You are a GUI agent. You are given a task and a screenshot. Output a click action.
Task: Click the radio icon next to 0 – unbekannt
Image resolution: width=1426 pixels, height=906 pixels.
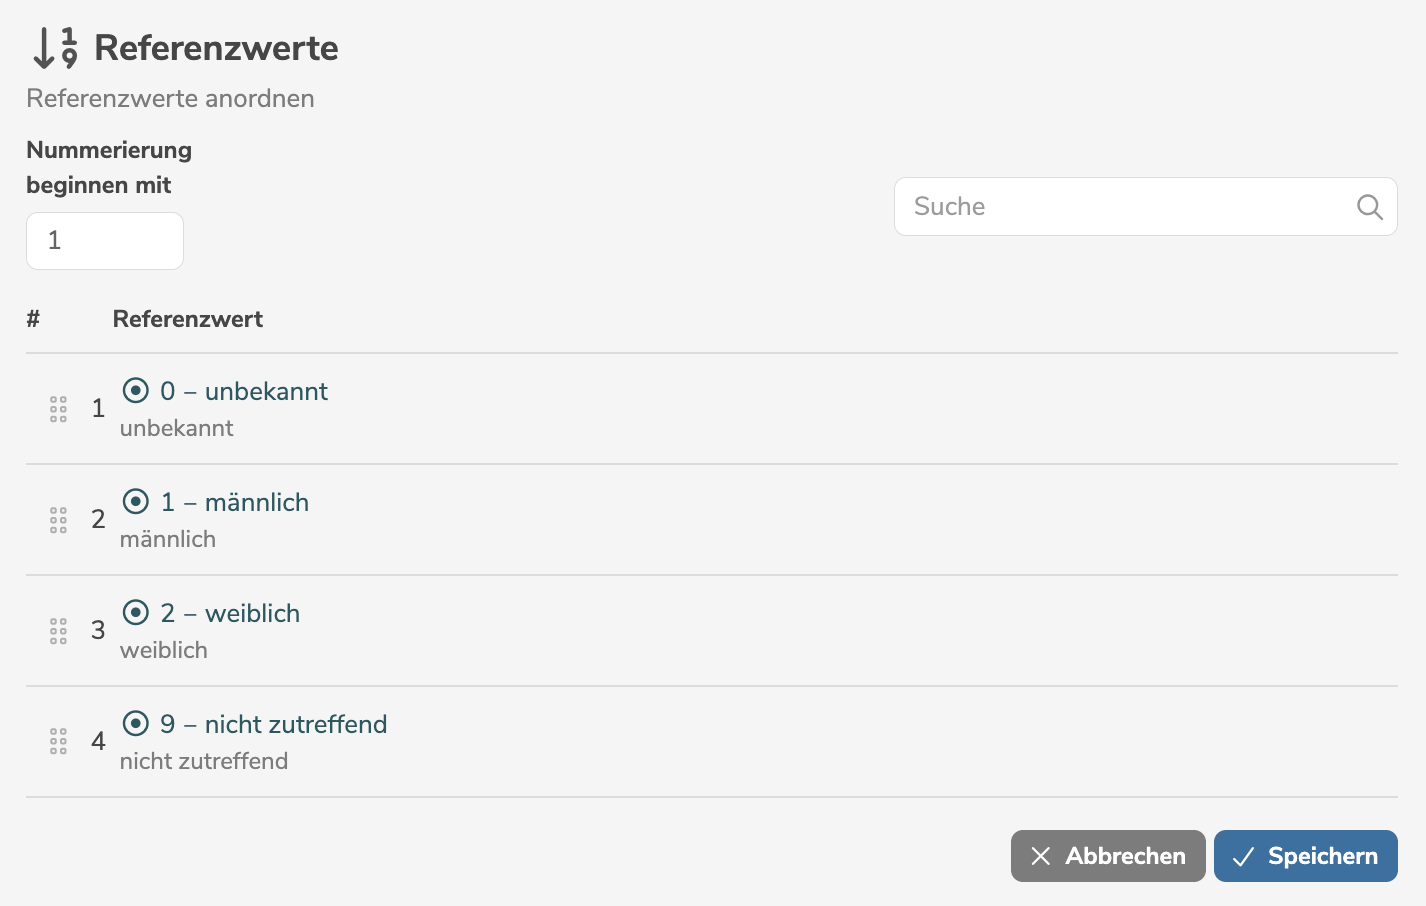[136, 390]
